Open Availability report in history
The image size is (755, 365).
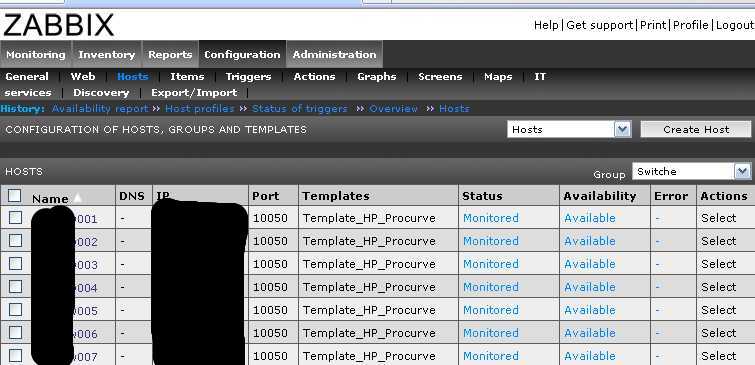(x=100, y=109)
